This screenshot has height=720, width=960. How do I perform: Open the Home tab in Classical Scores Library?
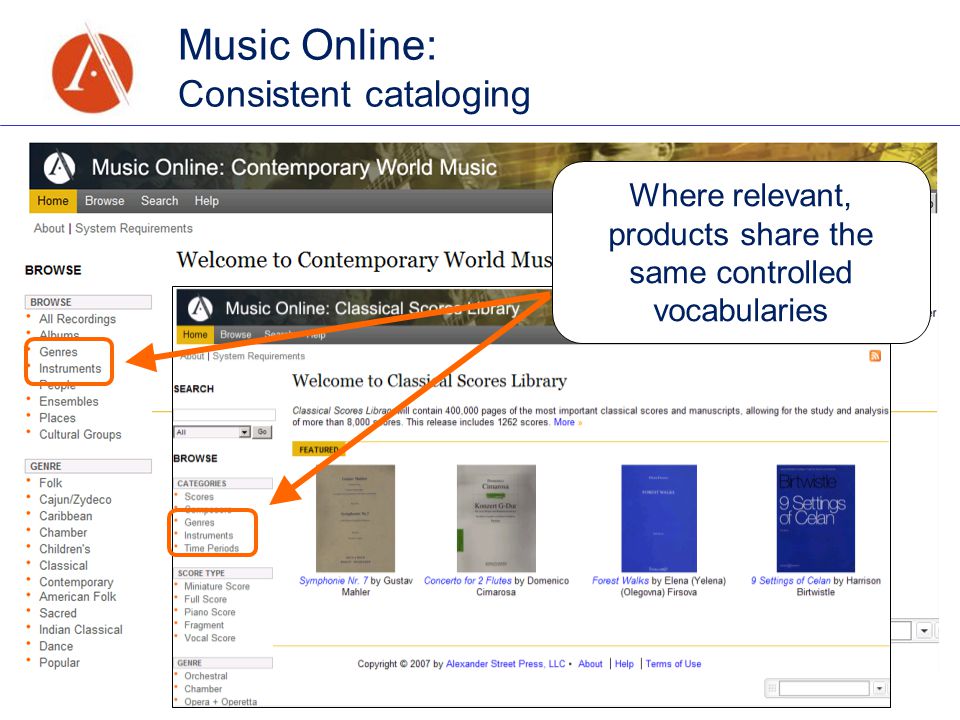[195, 334]
